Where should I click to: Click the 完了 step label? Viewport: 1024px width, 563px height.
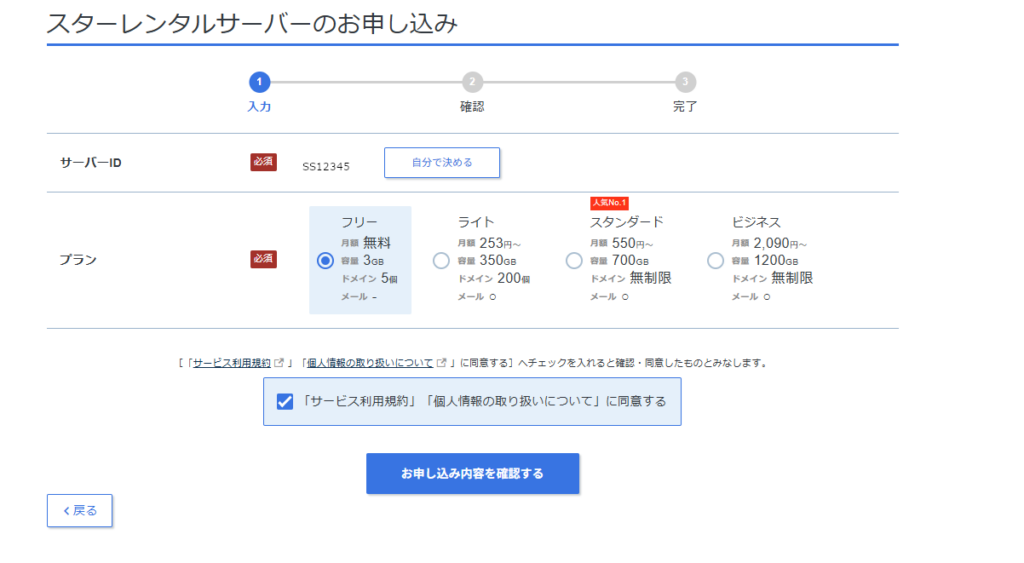[685, 106]
